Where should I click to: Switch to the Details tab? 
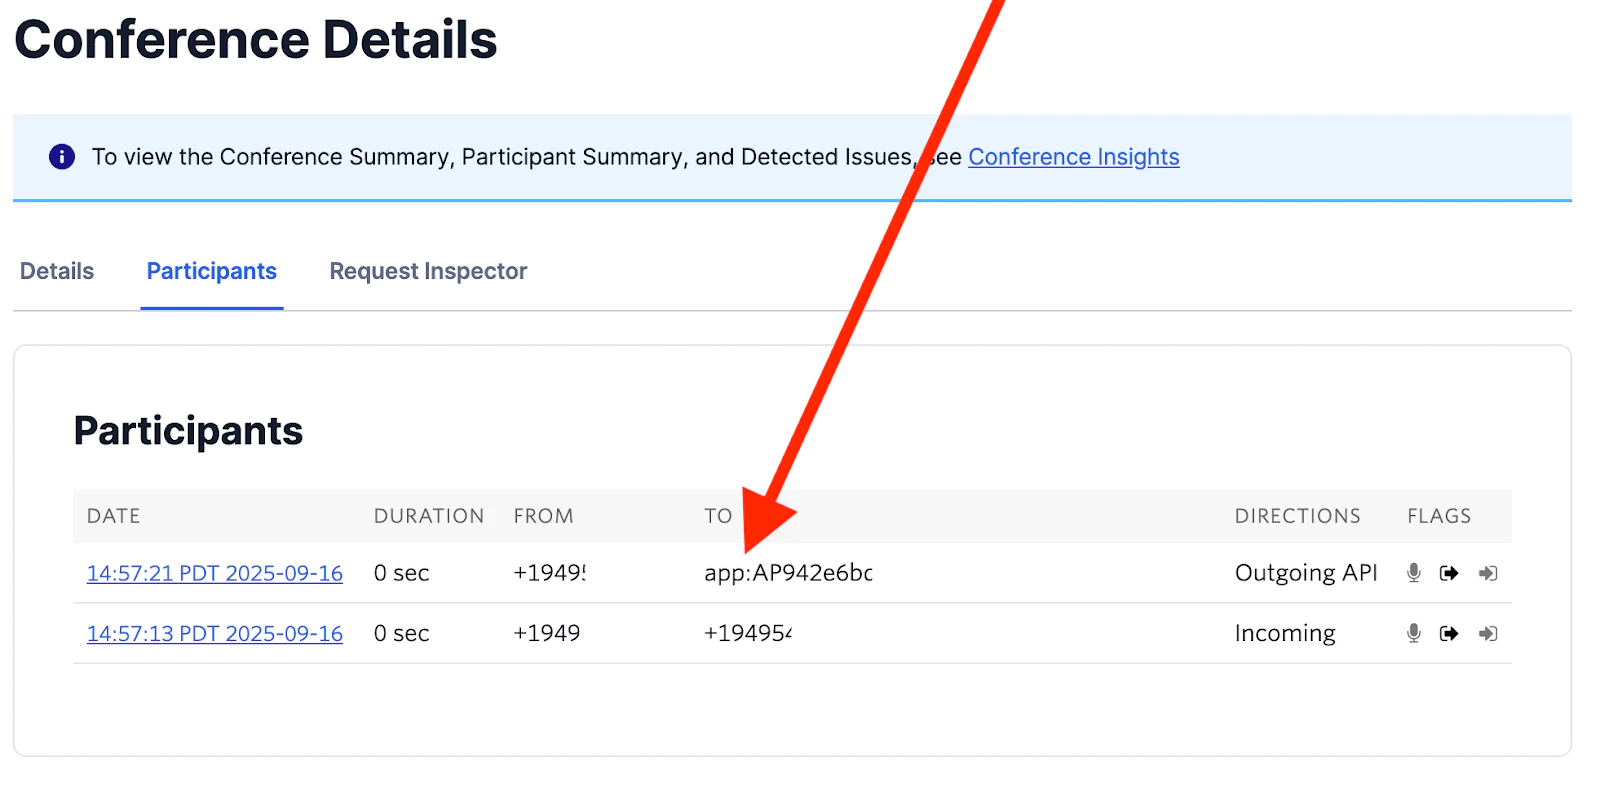(57, 271)
